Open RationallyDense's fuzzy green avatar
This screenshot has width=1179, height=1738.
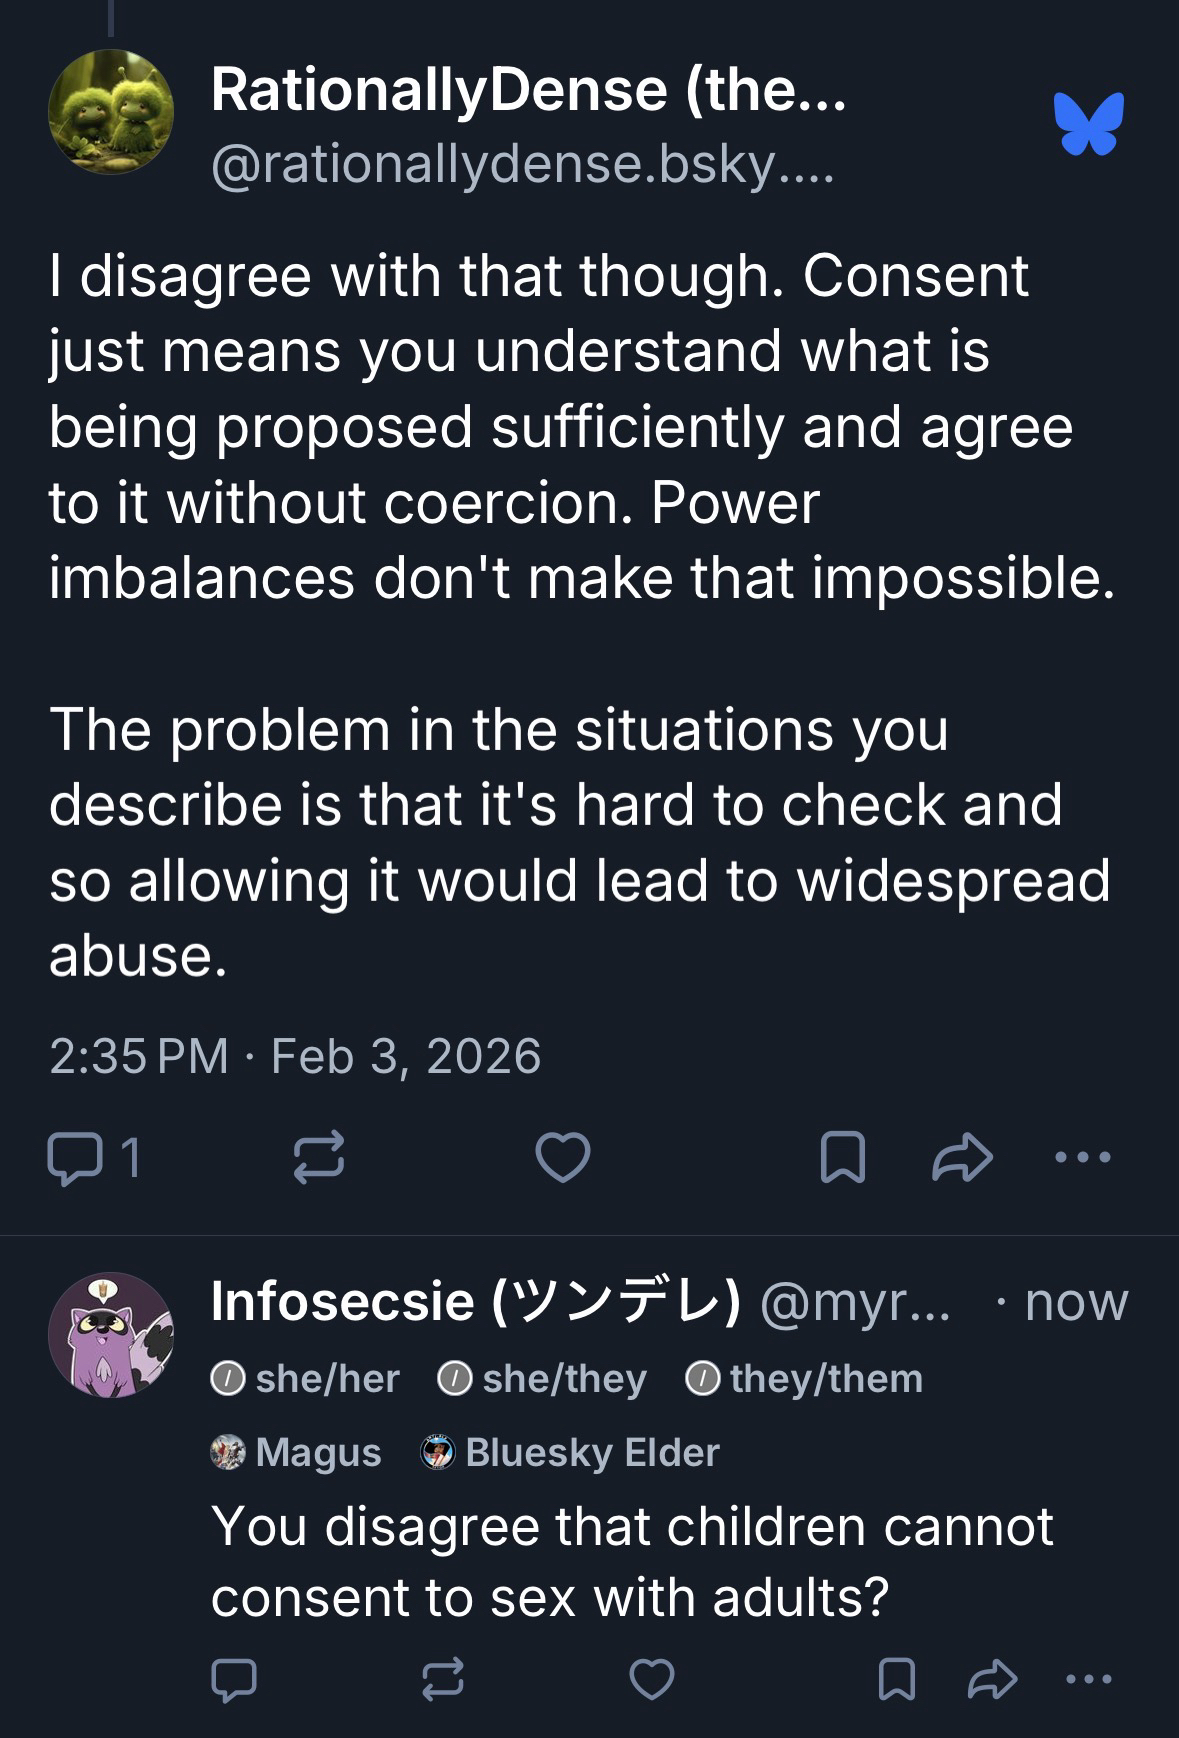coord(111,111)
